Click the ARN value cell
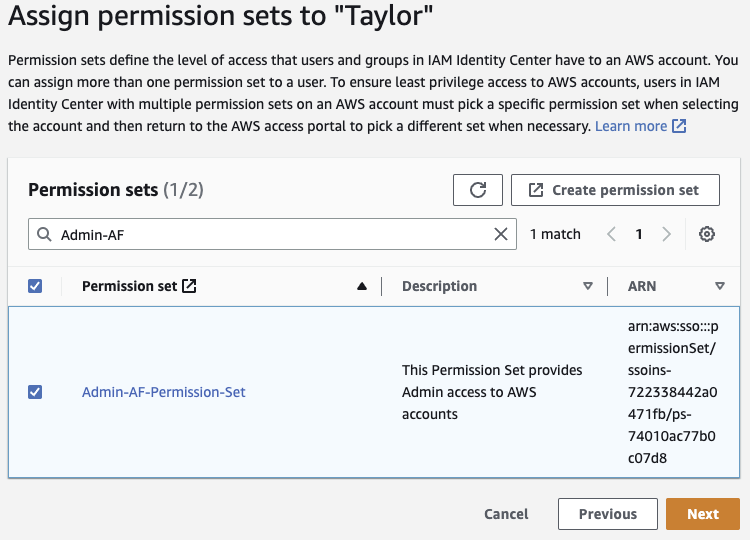Viewport: 750px width, 540px height. click(673, 392)
